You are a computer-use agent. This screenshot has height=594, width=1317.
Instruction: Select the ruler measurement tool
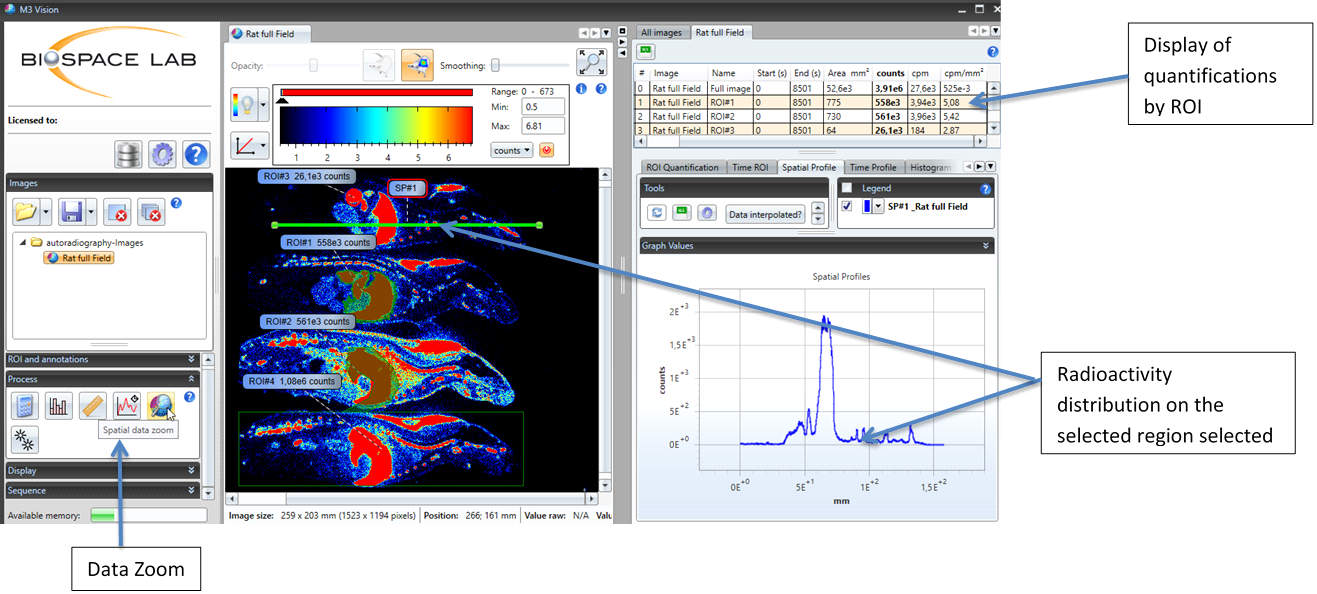[93, 406]
